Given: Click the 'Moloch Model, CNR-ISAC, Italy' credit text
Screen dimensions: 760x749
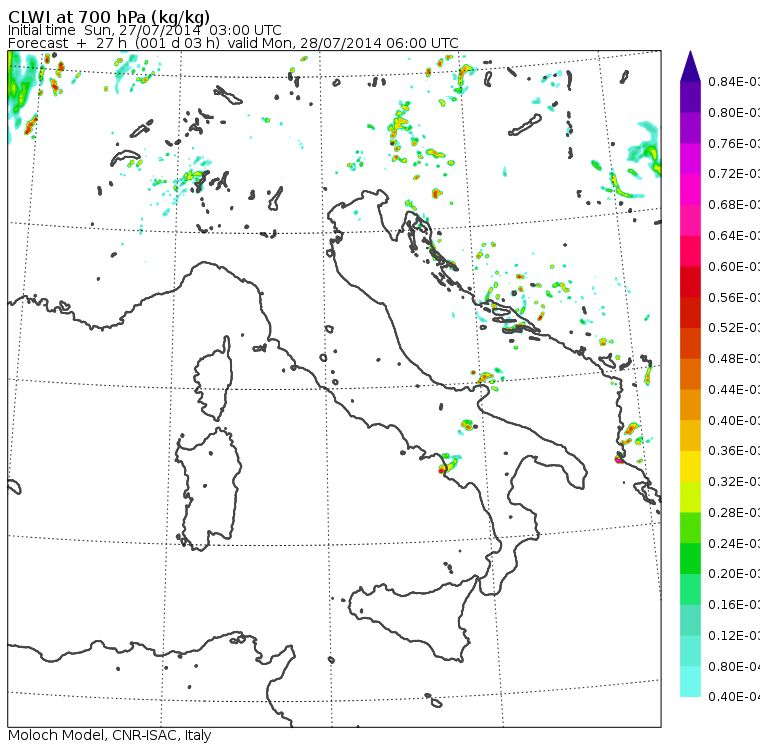Looking at the screenshot, I should pos(110,735).
